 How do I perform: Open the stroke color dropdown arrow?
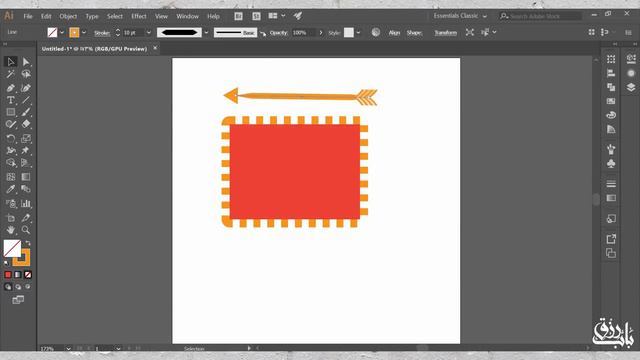click(84, 33)
